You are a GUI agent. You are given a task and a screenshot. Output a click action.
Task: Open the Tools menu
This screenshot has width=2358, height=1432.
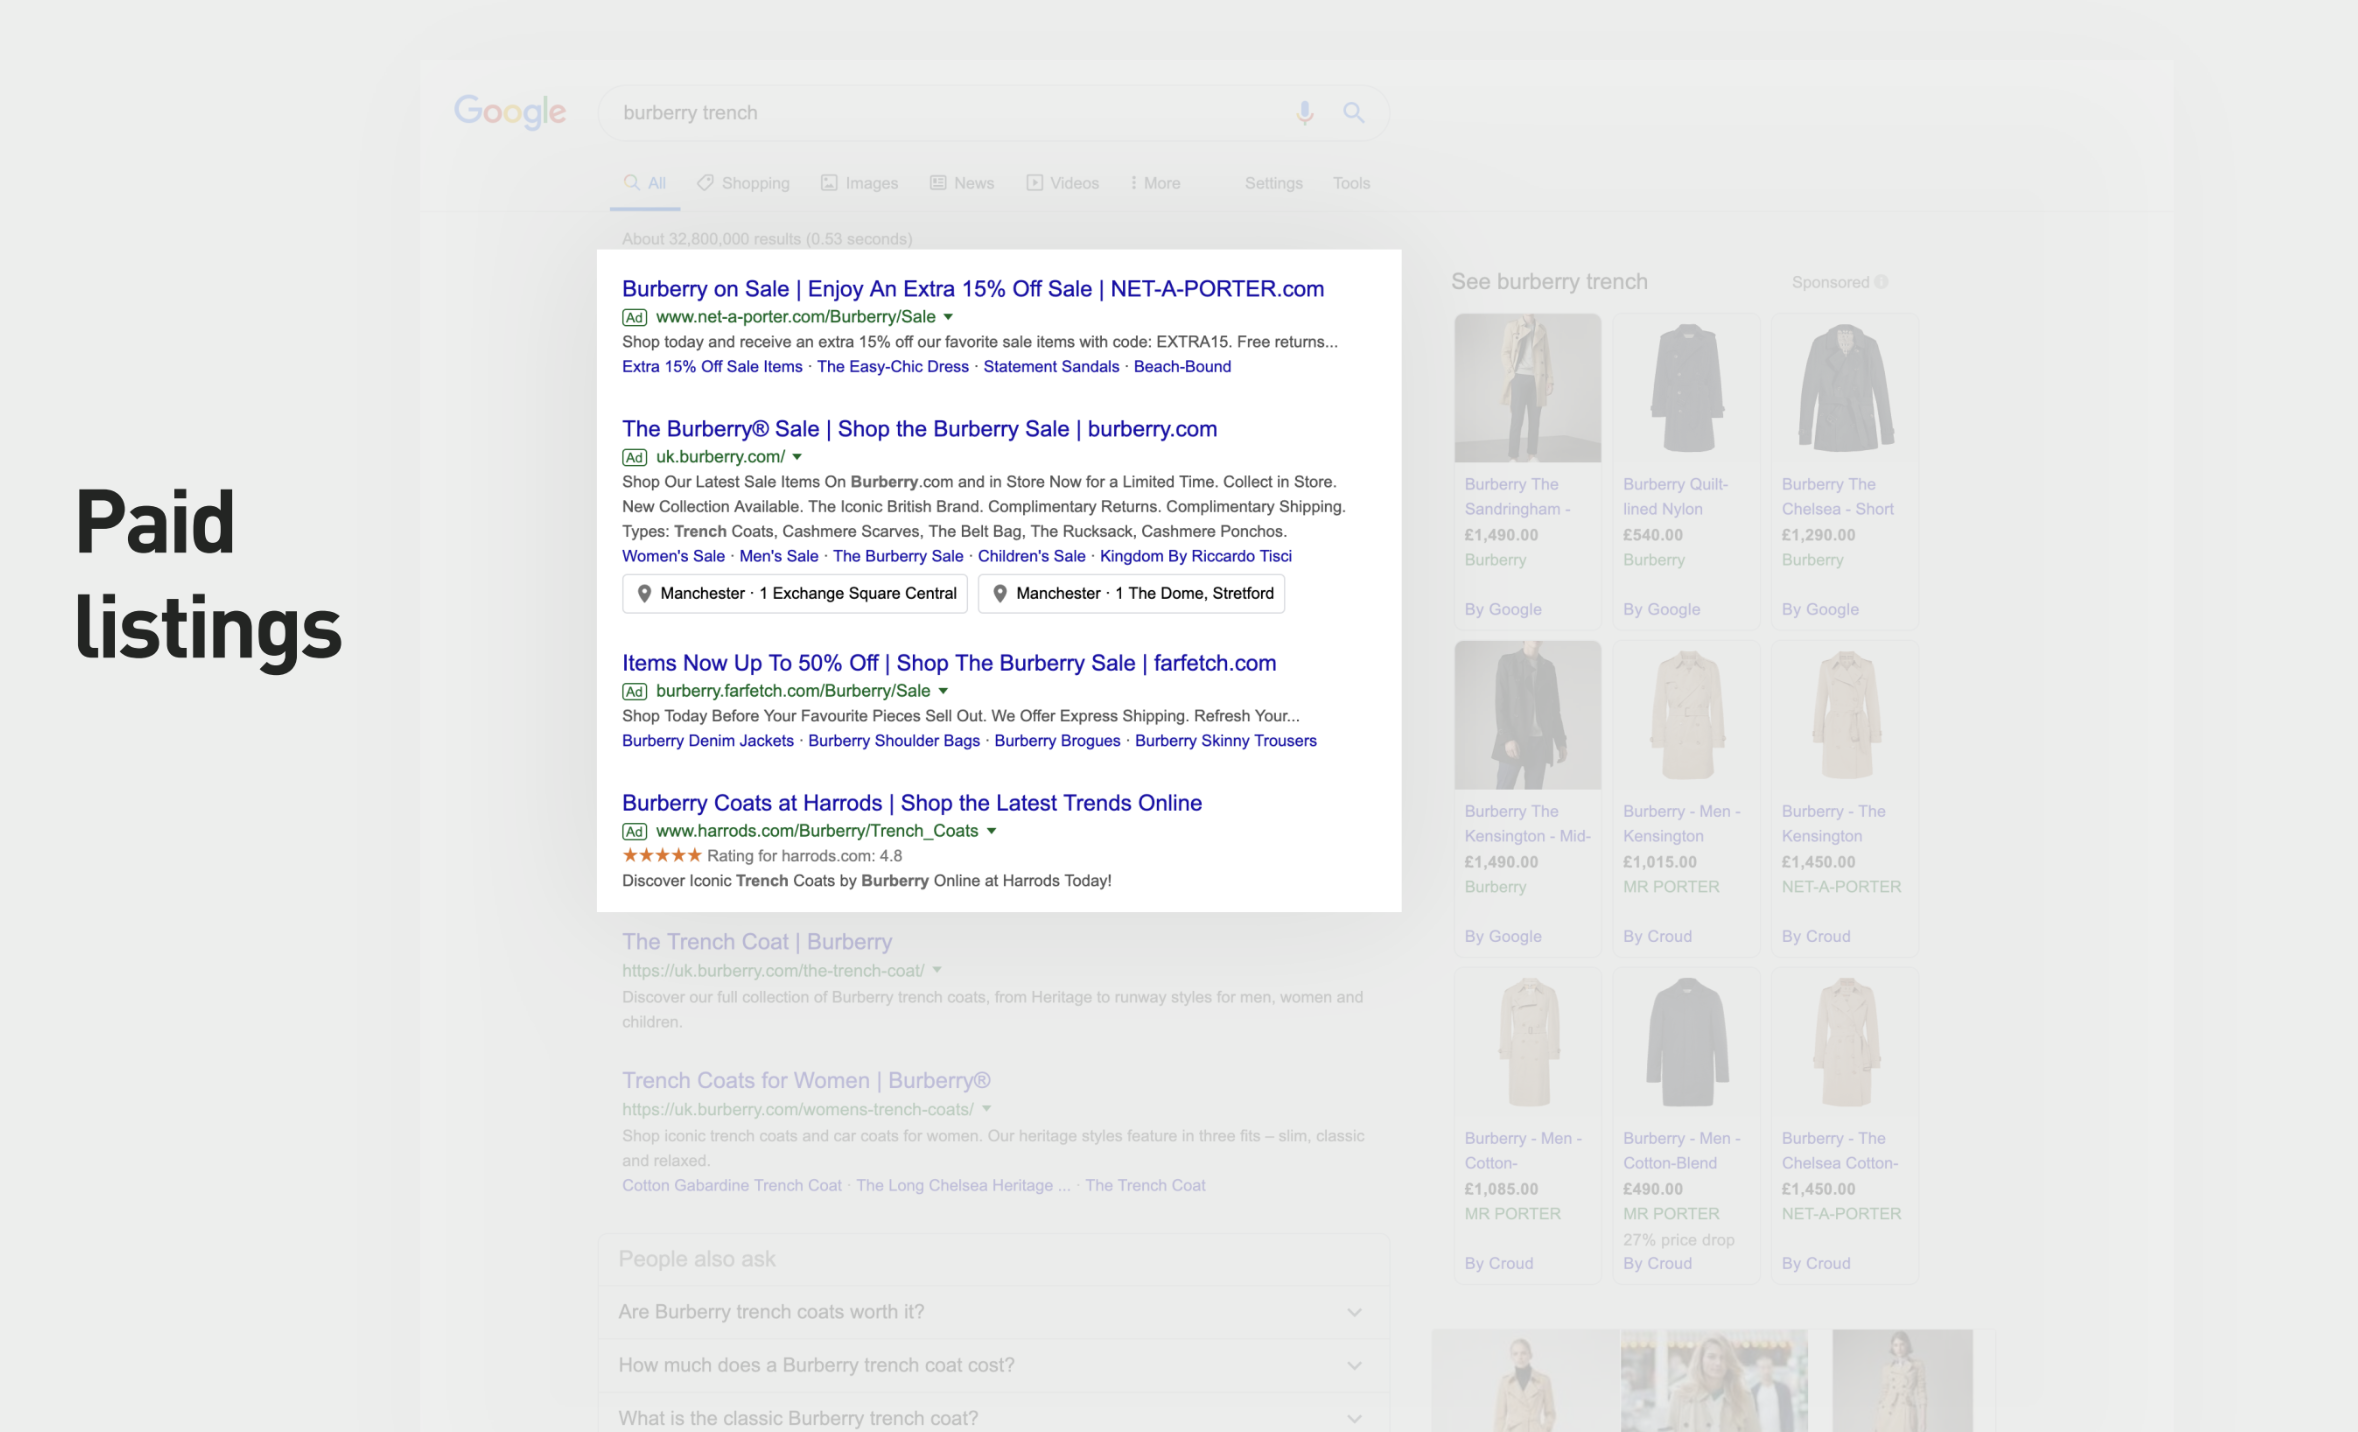coord(1351,183)
